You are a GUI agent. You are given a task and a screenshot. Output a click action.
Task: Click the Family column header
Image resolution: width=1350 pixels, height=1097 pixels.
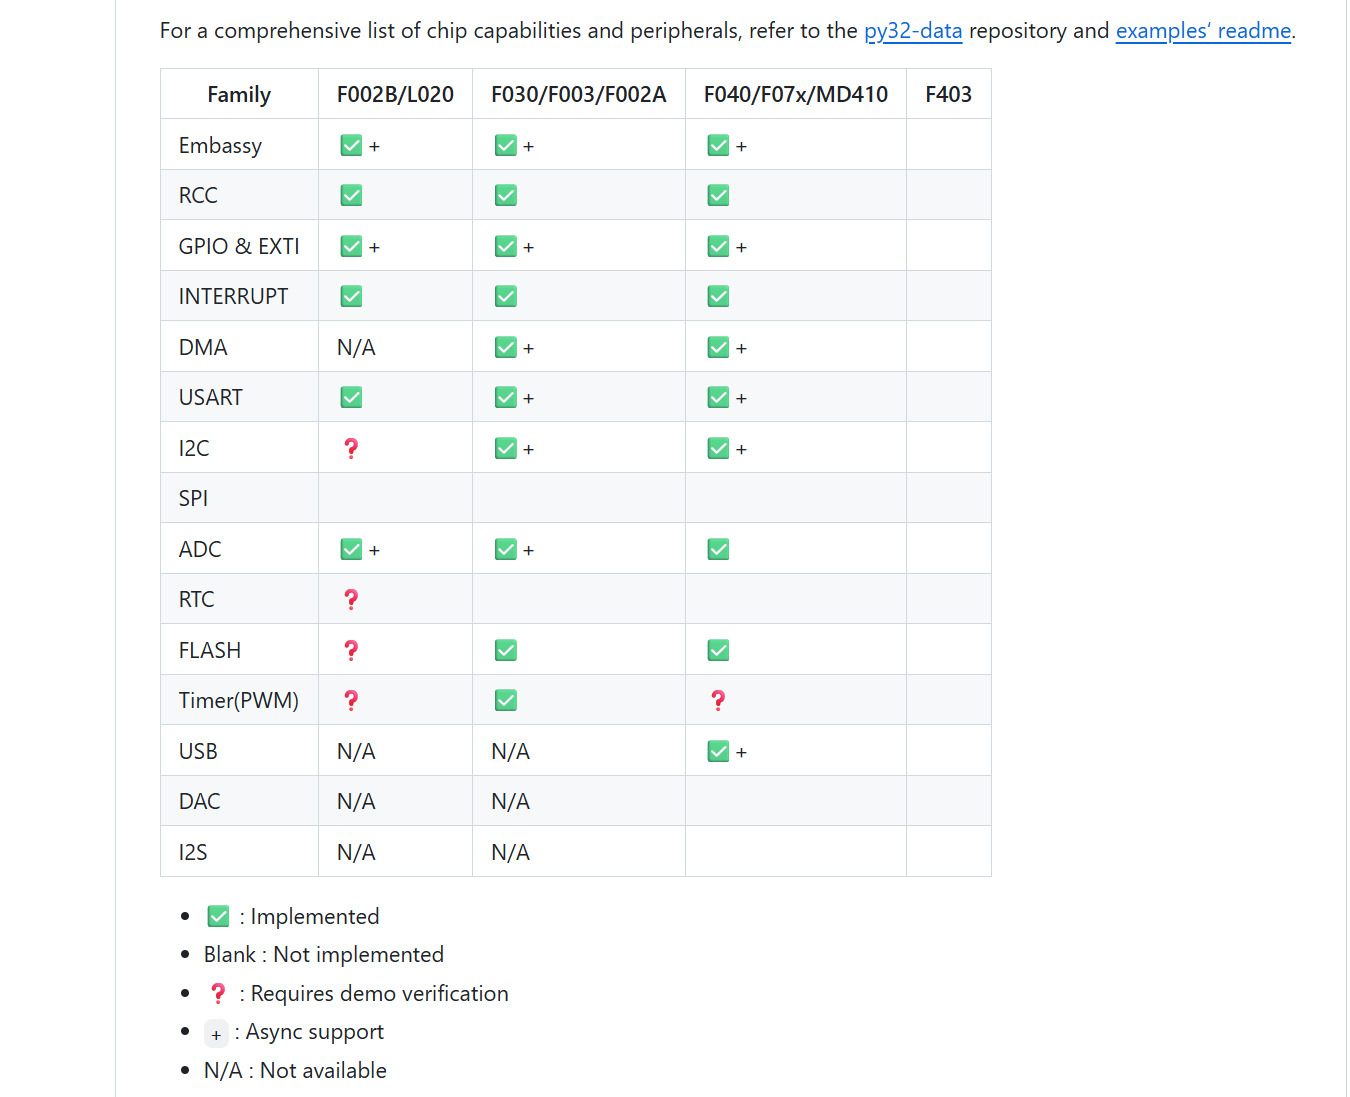[x=239, y=94]
